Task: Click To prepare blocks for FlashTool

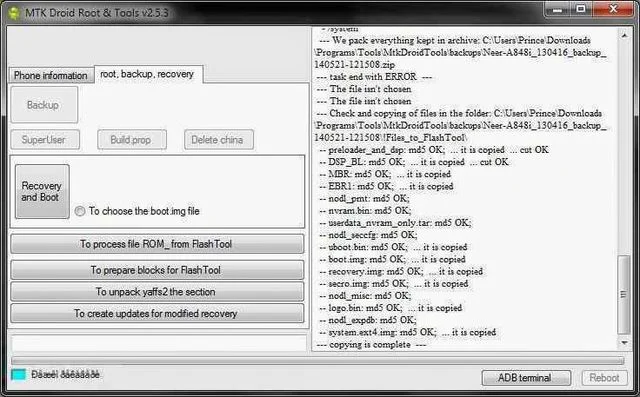Action: pos(157,270)
